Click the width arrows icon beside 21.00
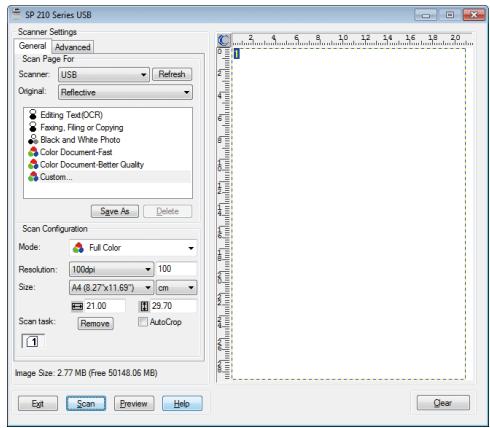Screen dimensions: 490x428 pos(77,306)
